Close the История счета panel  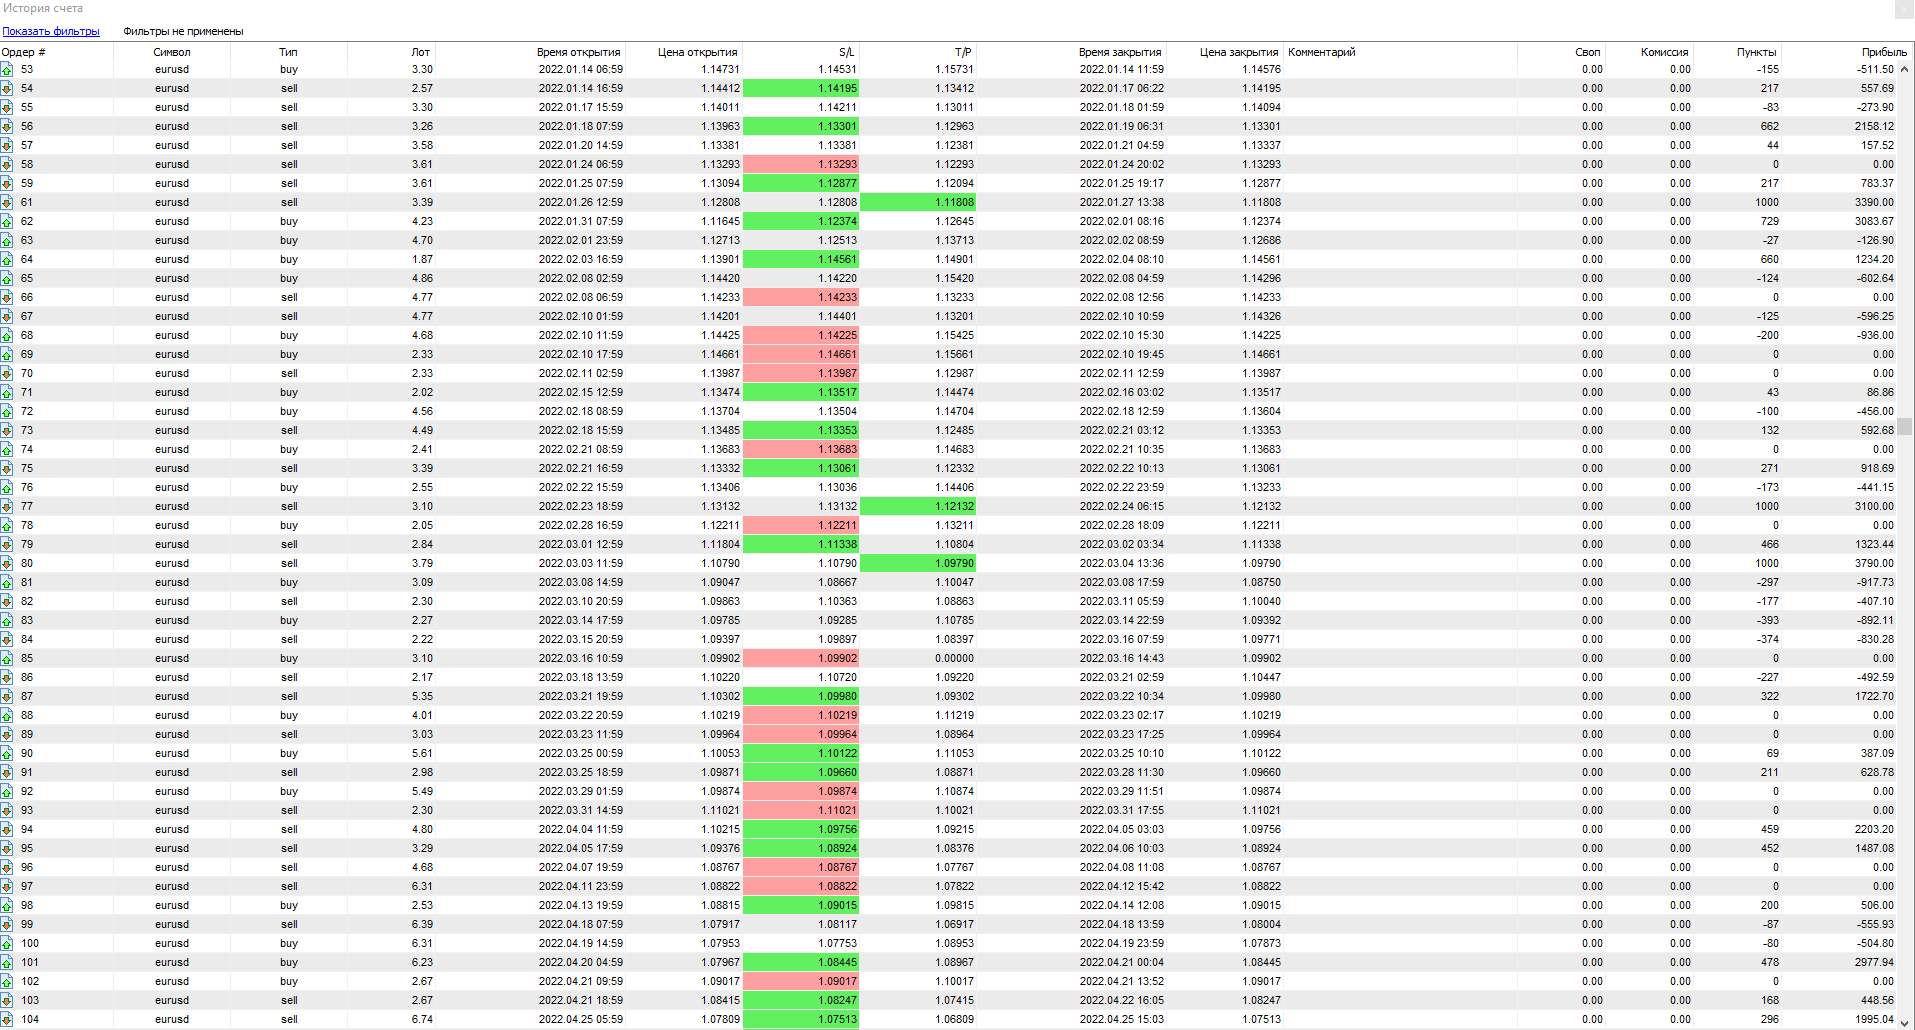tap(1904, 9)
